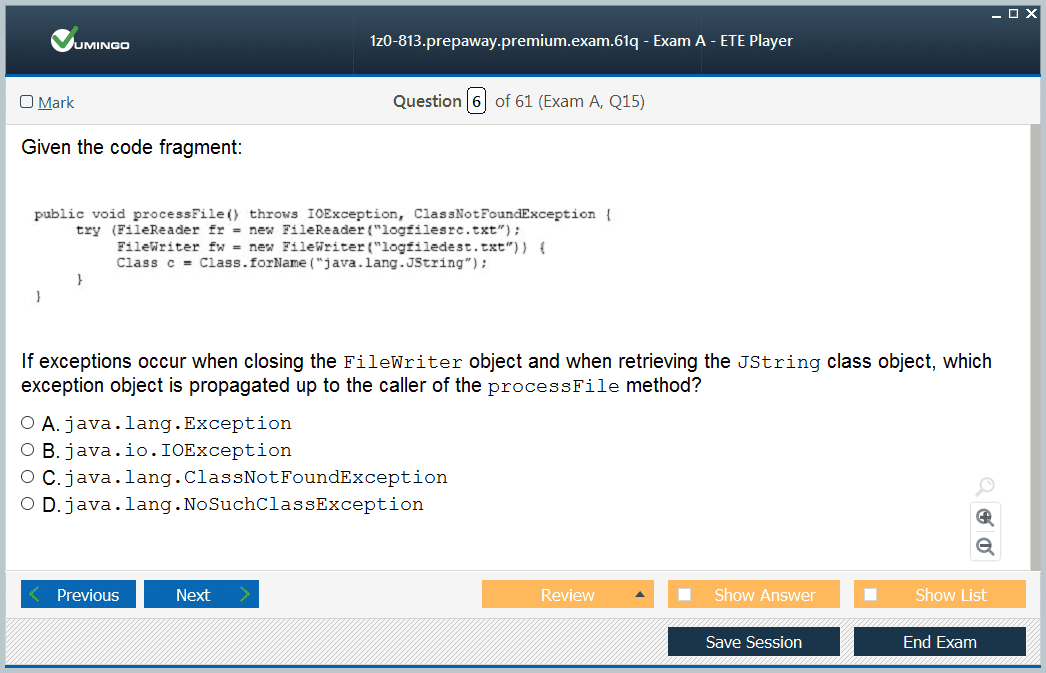Viewport: 1046px width, 673px height.
Task: Enable the Show List checkbox
Action: [x=871, y=594]
